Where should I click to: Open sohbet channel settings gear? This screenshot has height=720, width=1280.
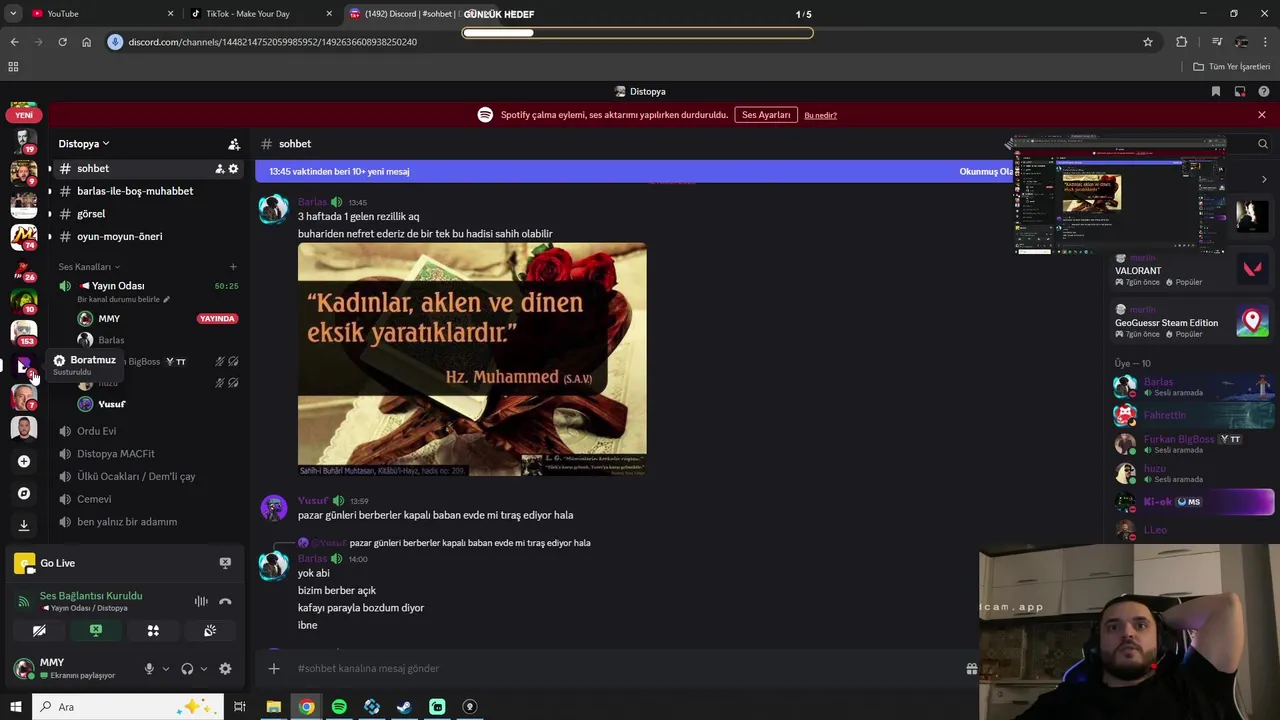point(233,169)
